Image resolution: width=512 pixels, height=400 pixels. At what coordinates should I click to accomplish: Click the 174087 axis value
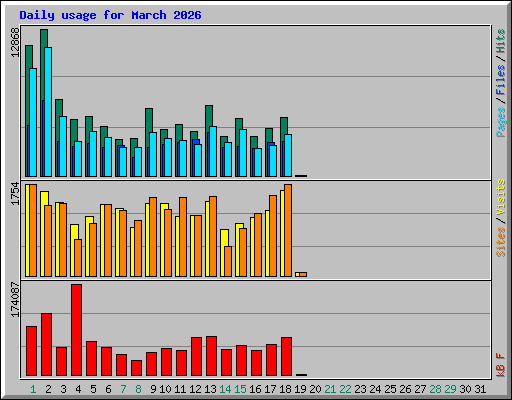pyautogui.click(x=15, y=299)
